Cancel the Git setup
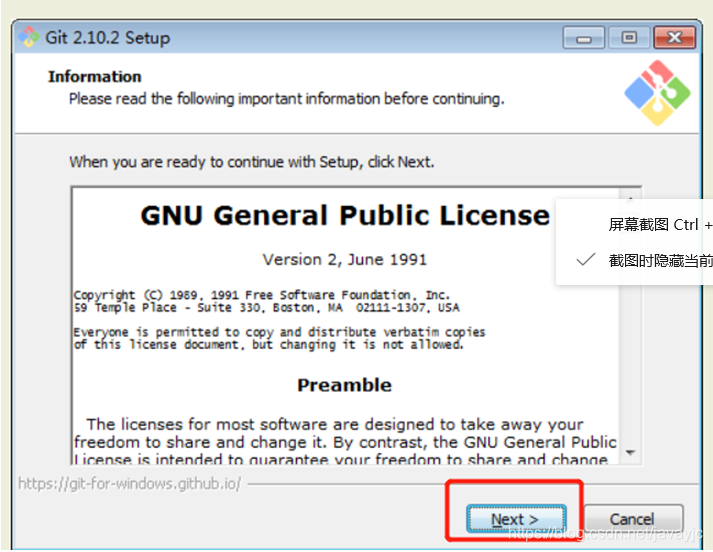Image resolution: width=713 pixels, height=552 pixels. (633, 518)
